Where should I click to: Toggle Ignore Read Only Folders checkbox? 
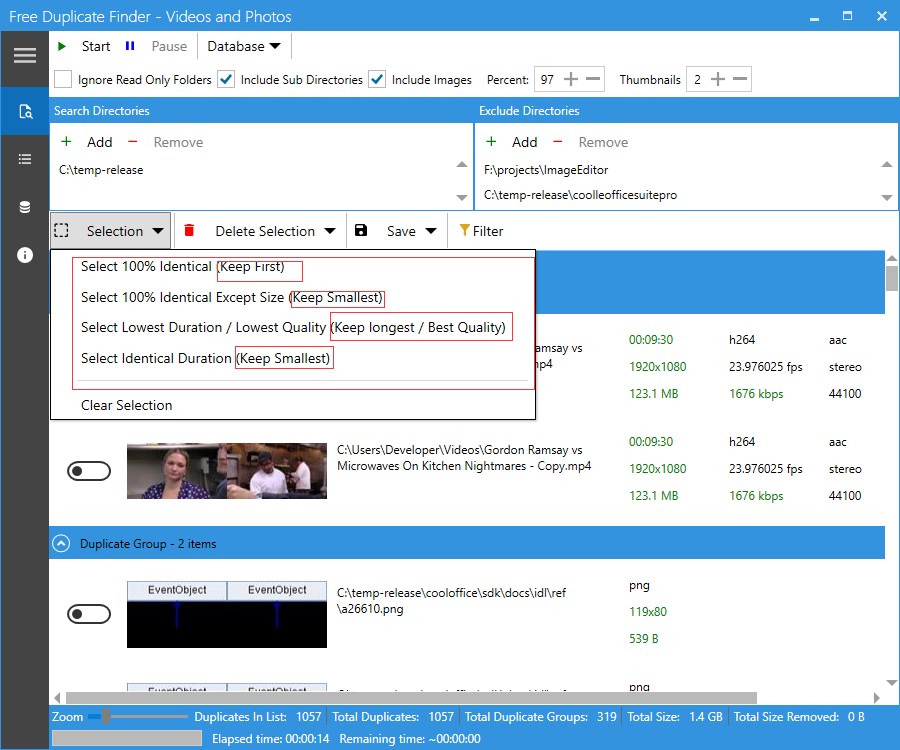tap(63, 79)
